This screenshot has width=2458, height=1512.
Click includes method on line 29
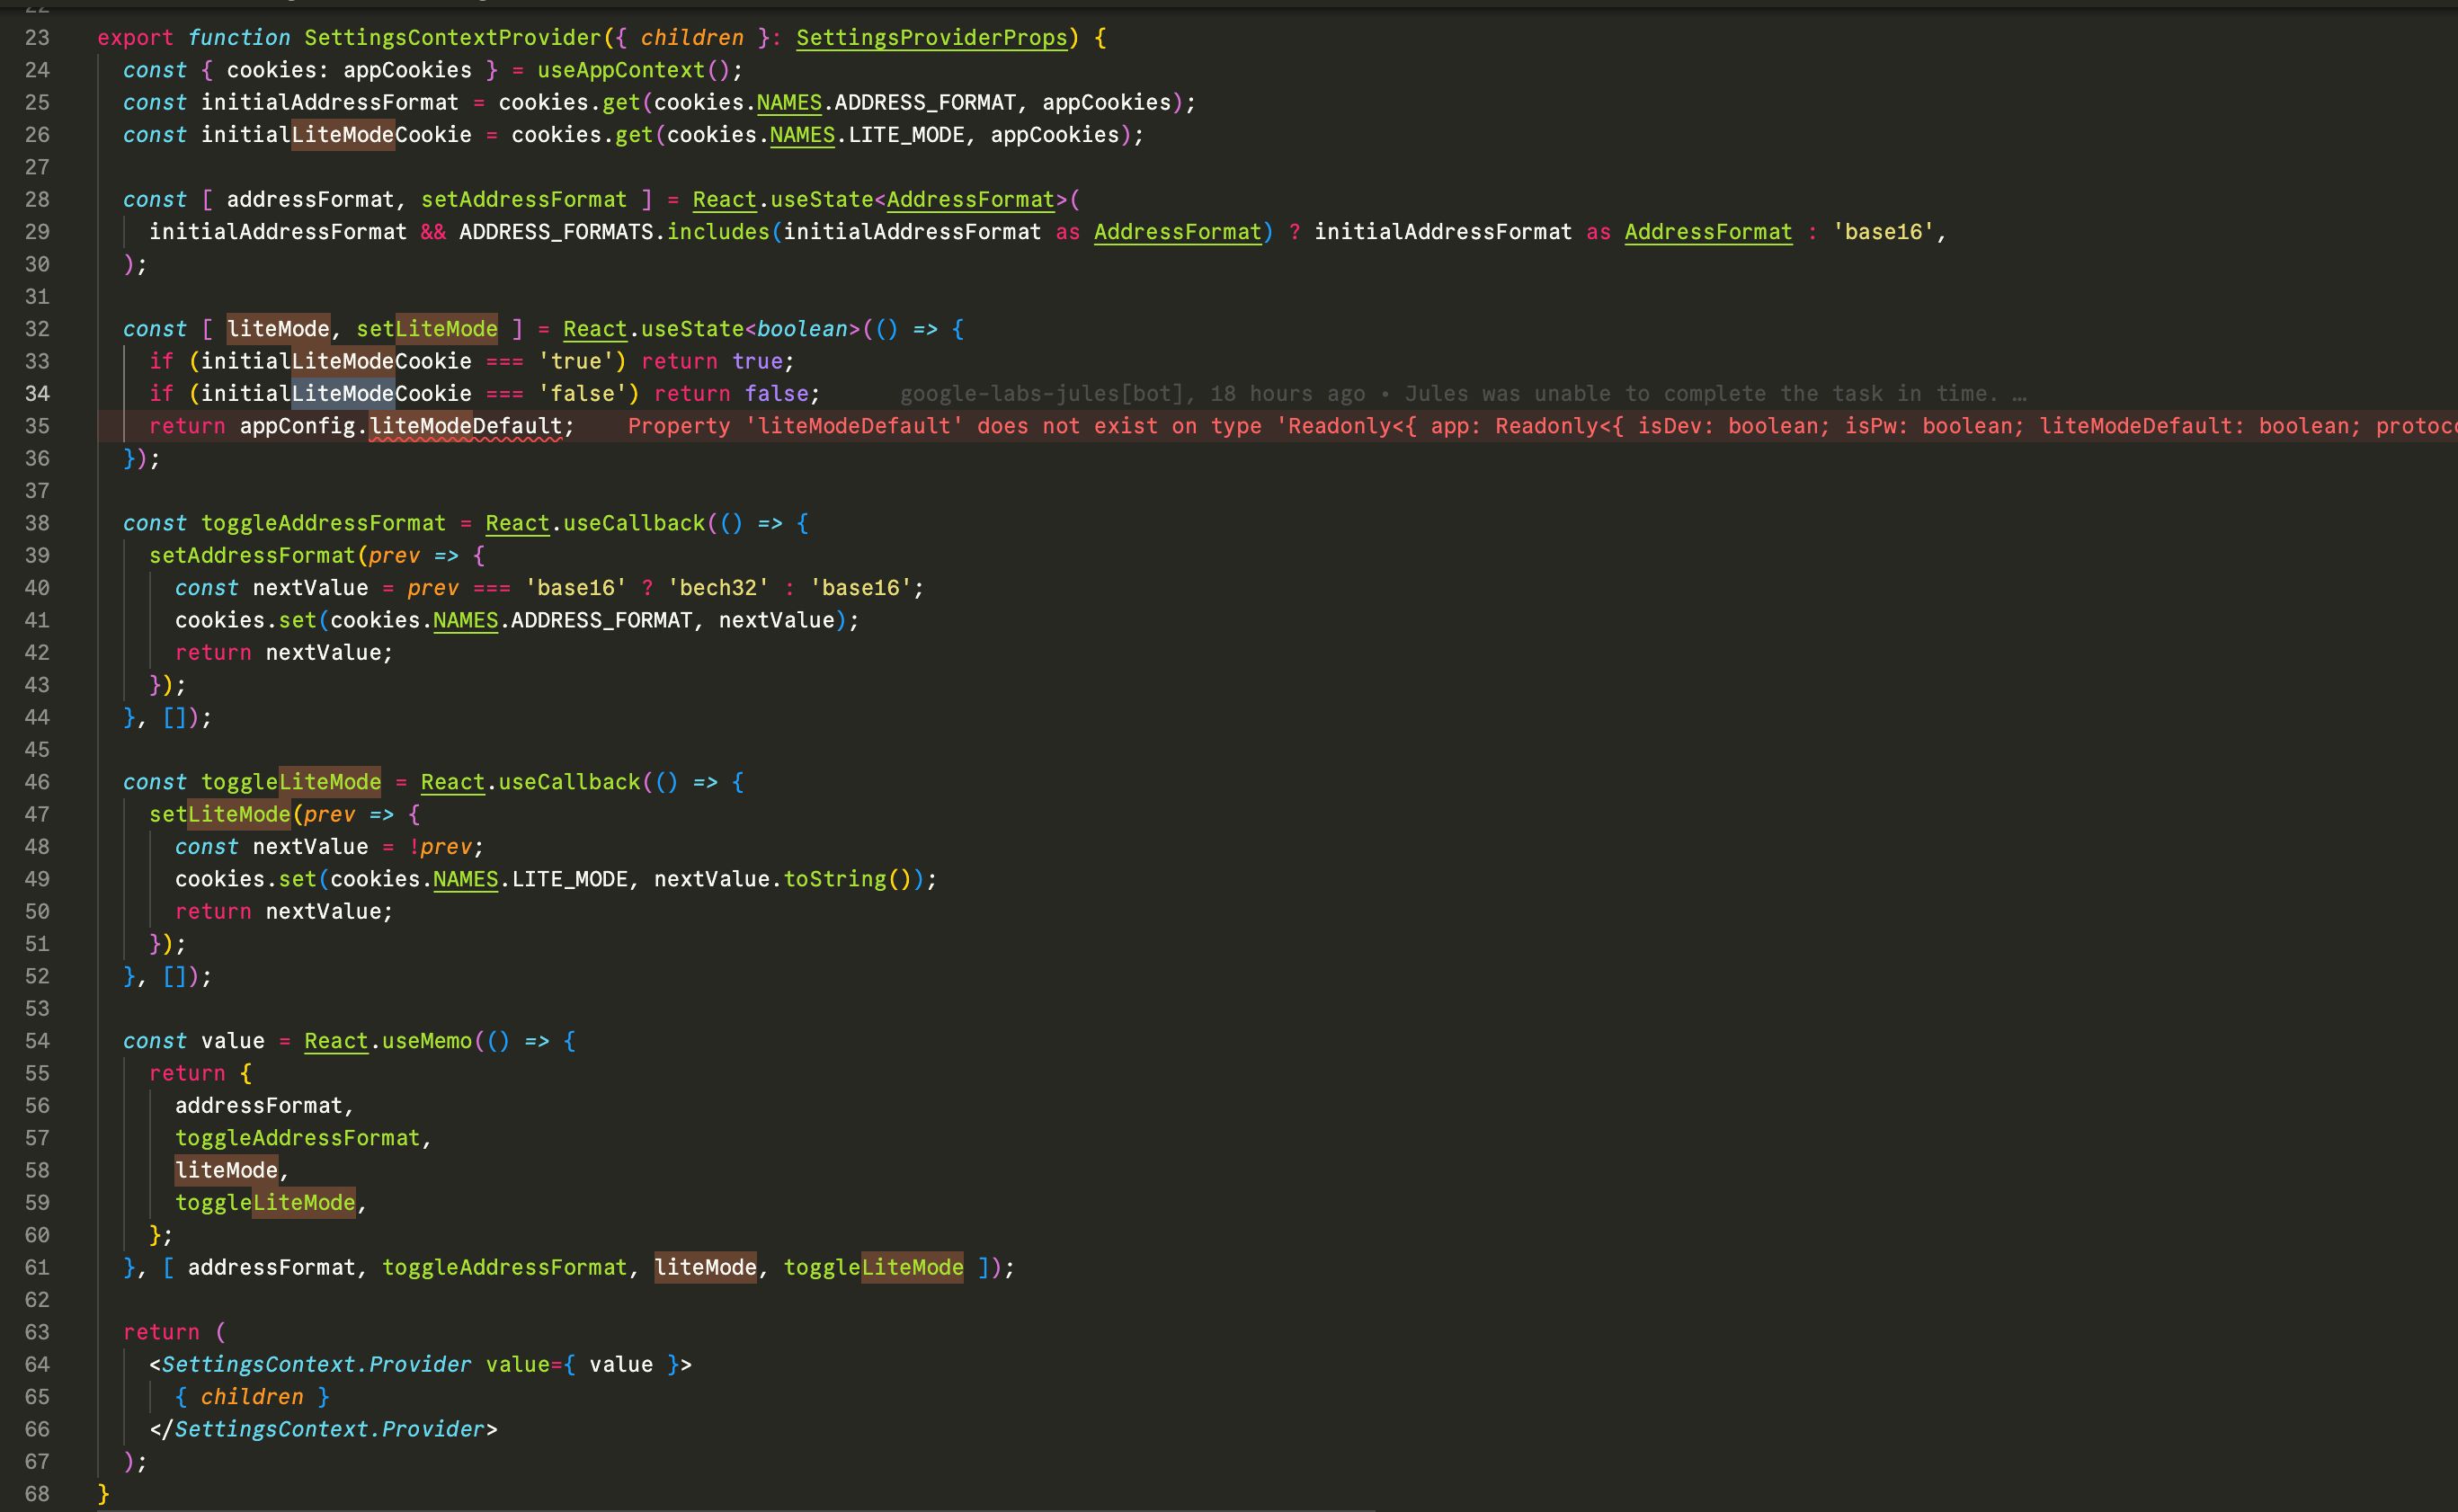[x=718, y=232]
